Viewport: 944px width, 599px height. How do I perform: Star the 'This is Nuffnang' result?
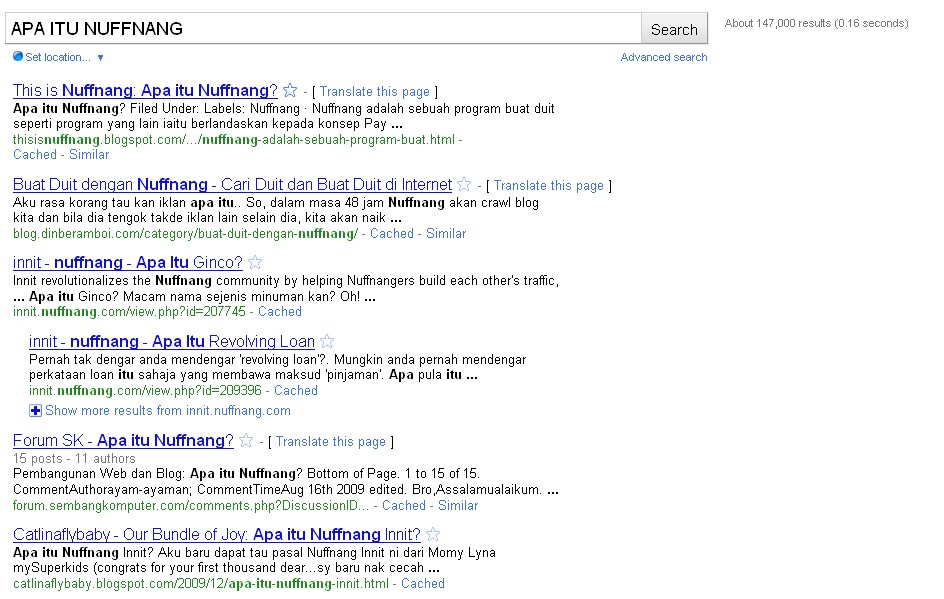(x=290, y=90)
